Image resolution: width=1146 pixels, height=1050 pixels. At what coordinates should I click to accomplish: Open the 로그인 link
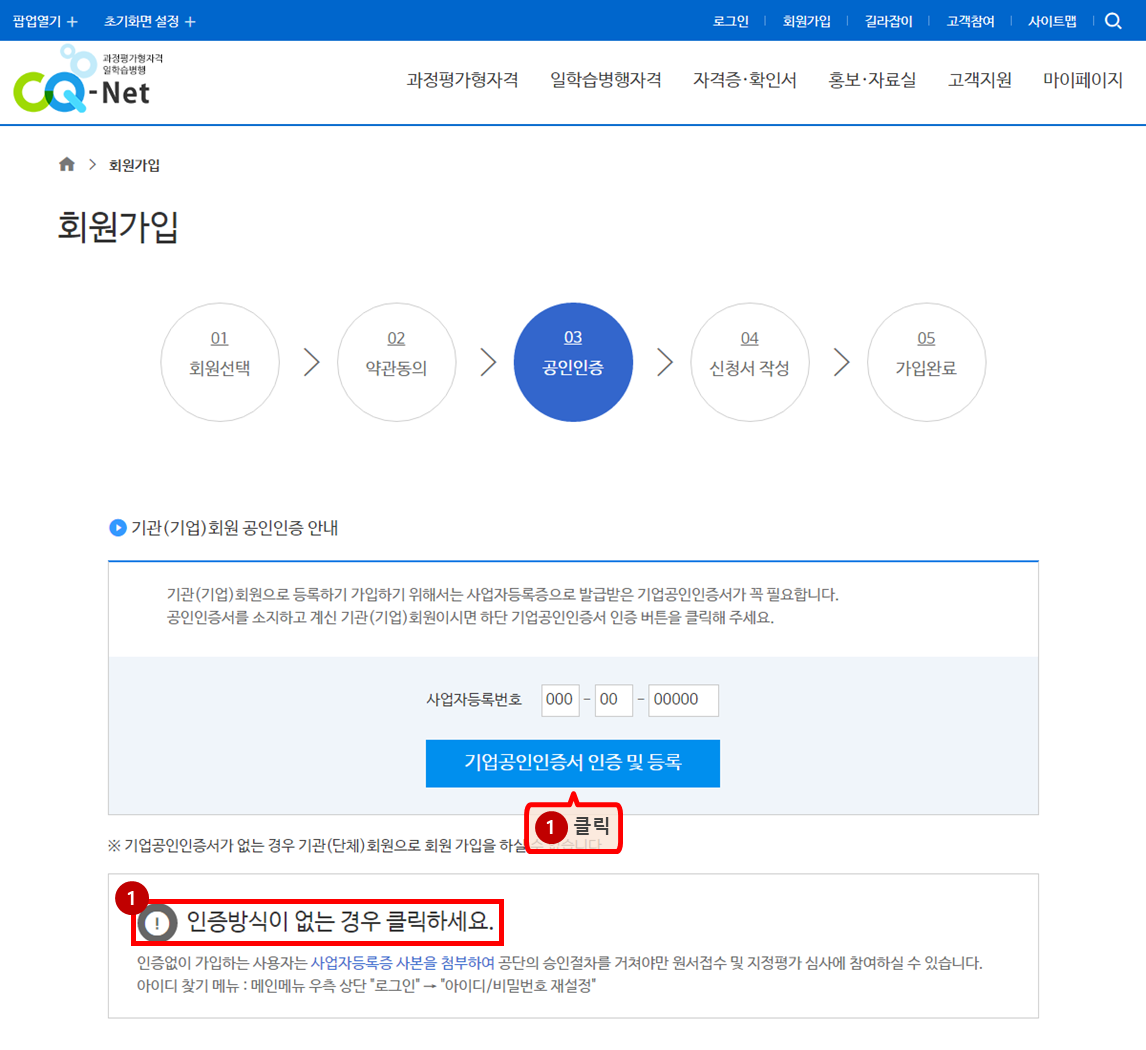tap(730, 21)
